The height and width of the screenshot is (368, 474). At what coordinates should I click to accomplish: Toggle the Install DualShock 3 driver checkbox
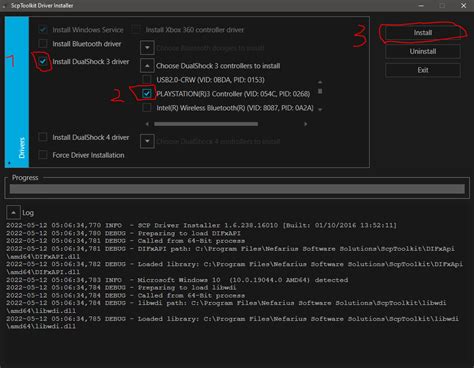coord(43,61)
